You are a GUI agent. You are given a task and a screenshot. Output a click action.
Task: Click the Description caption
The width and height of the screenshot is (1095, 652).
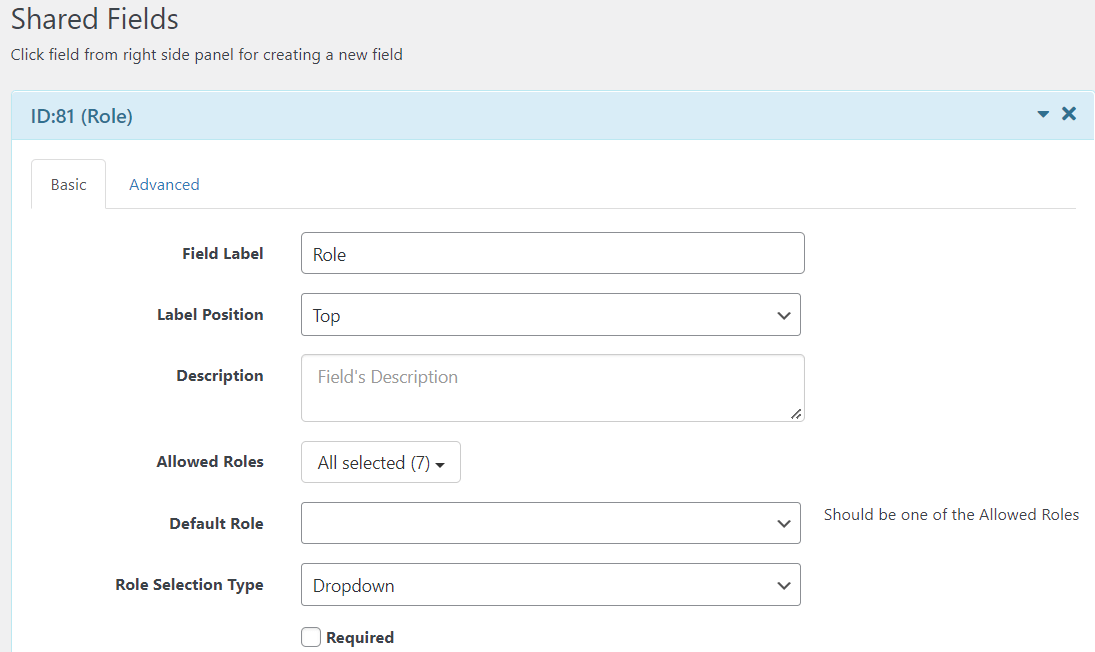click(220, 376)
